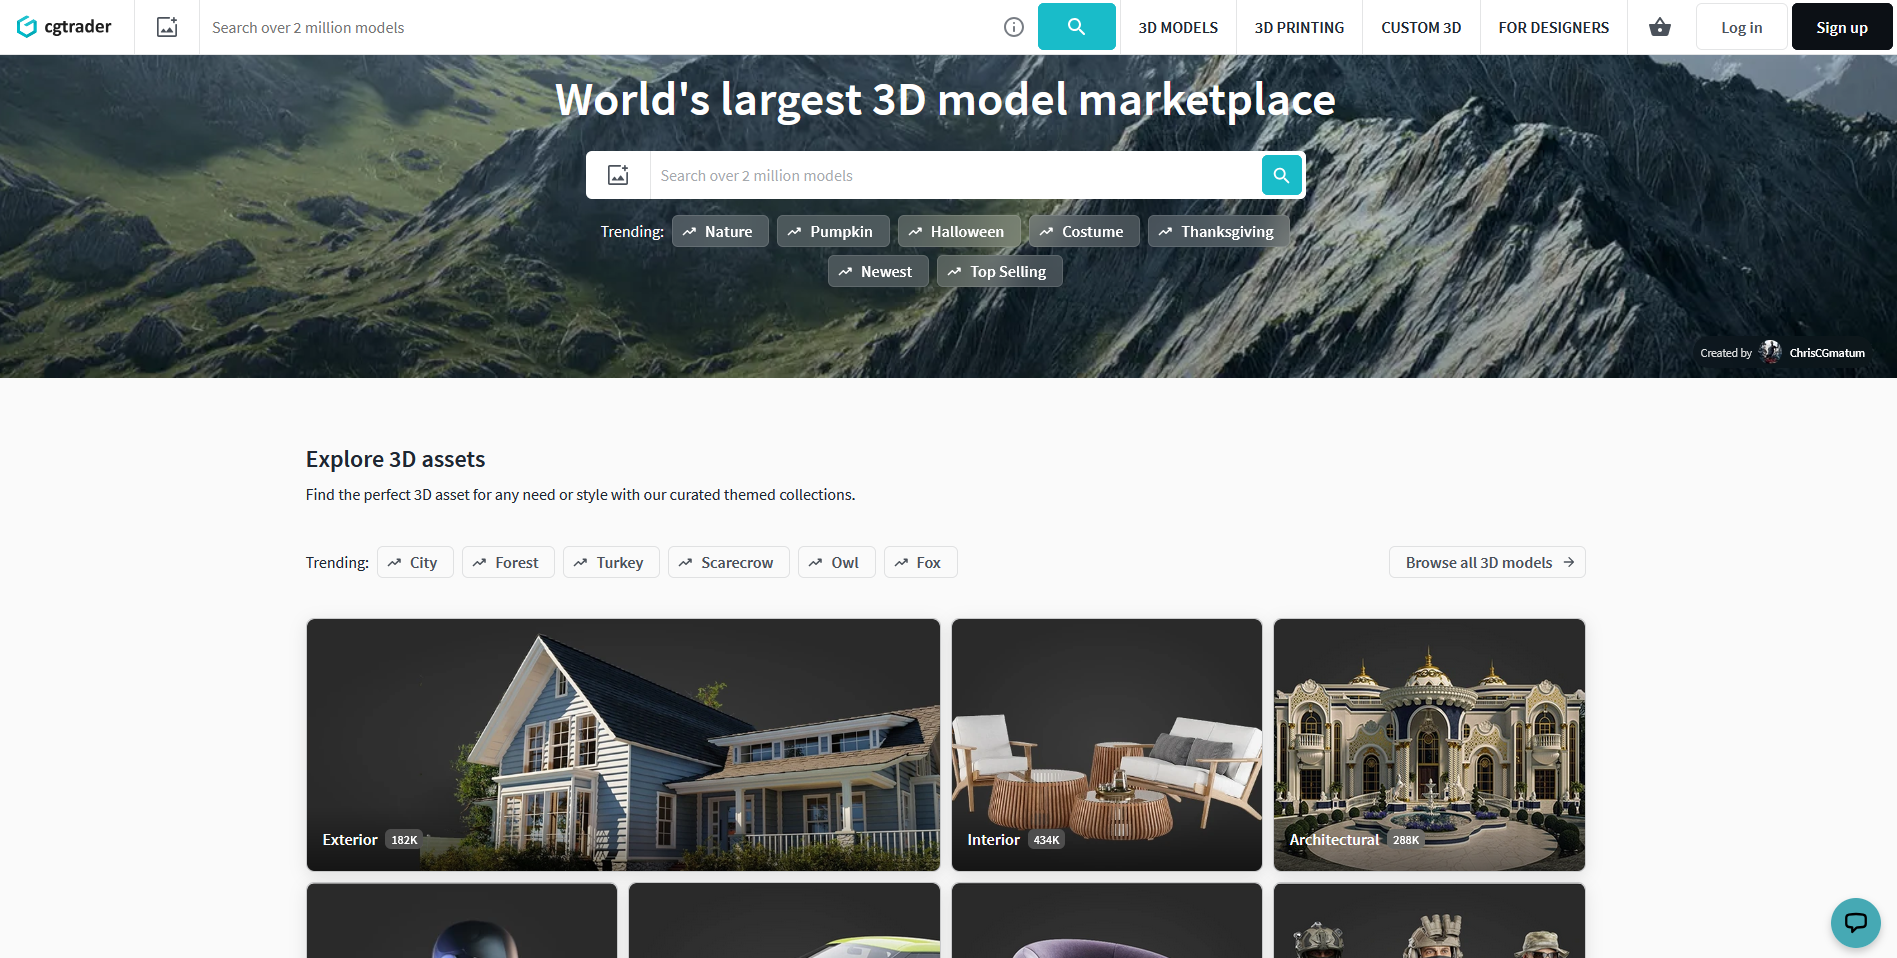Select the Halloween trending tag

tap(958, 231)
